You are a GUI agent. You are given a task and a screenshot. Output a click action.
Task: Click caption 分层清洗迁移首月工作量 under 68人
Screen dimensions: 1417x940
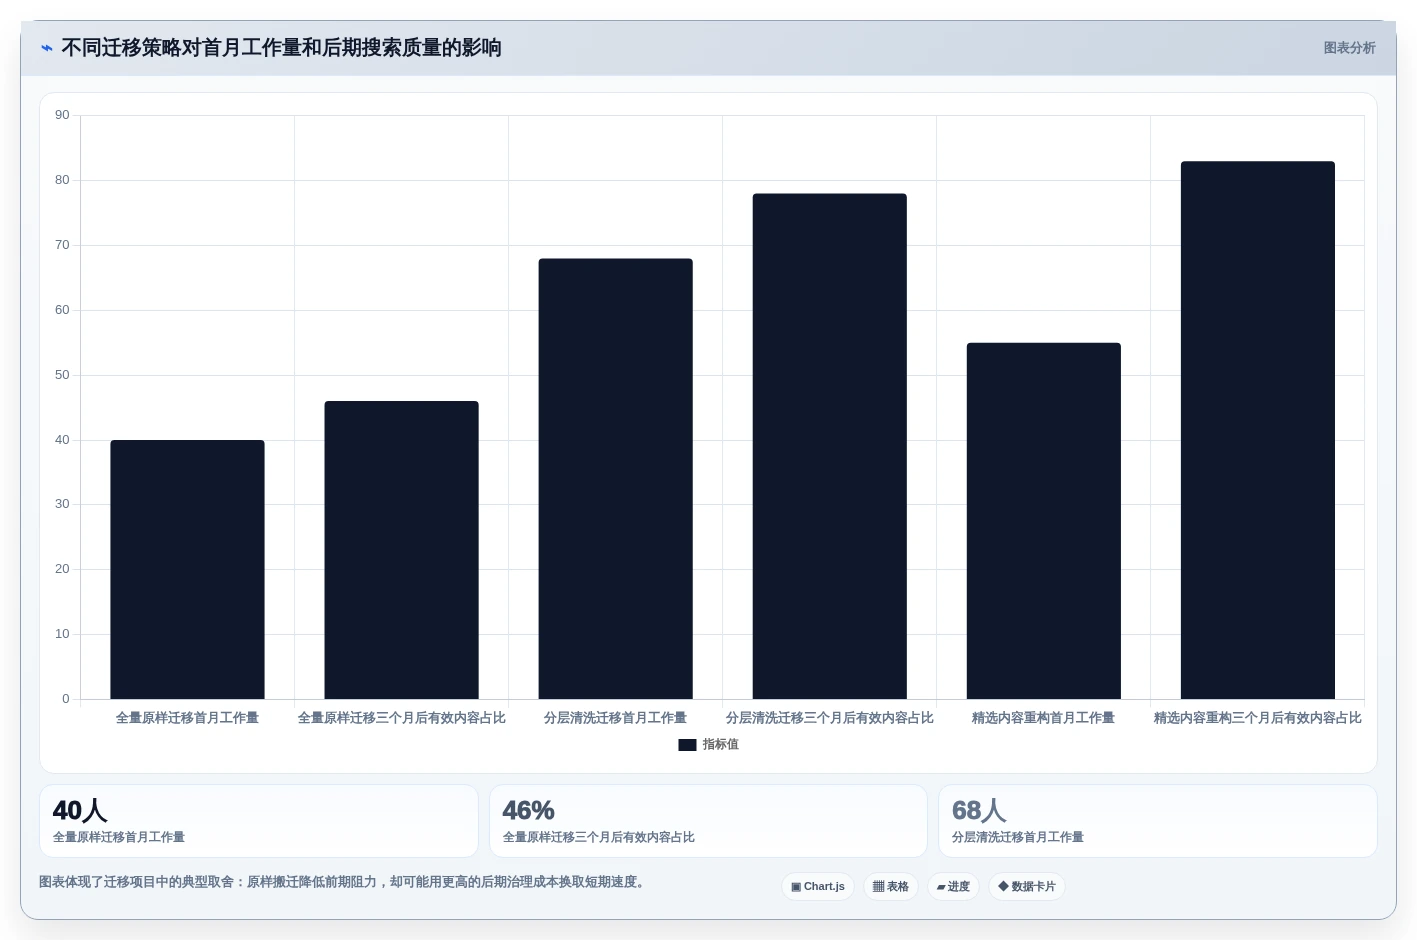1017,837
